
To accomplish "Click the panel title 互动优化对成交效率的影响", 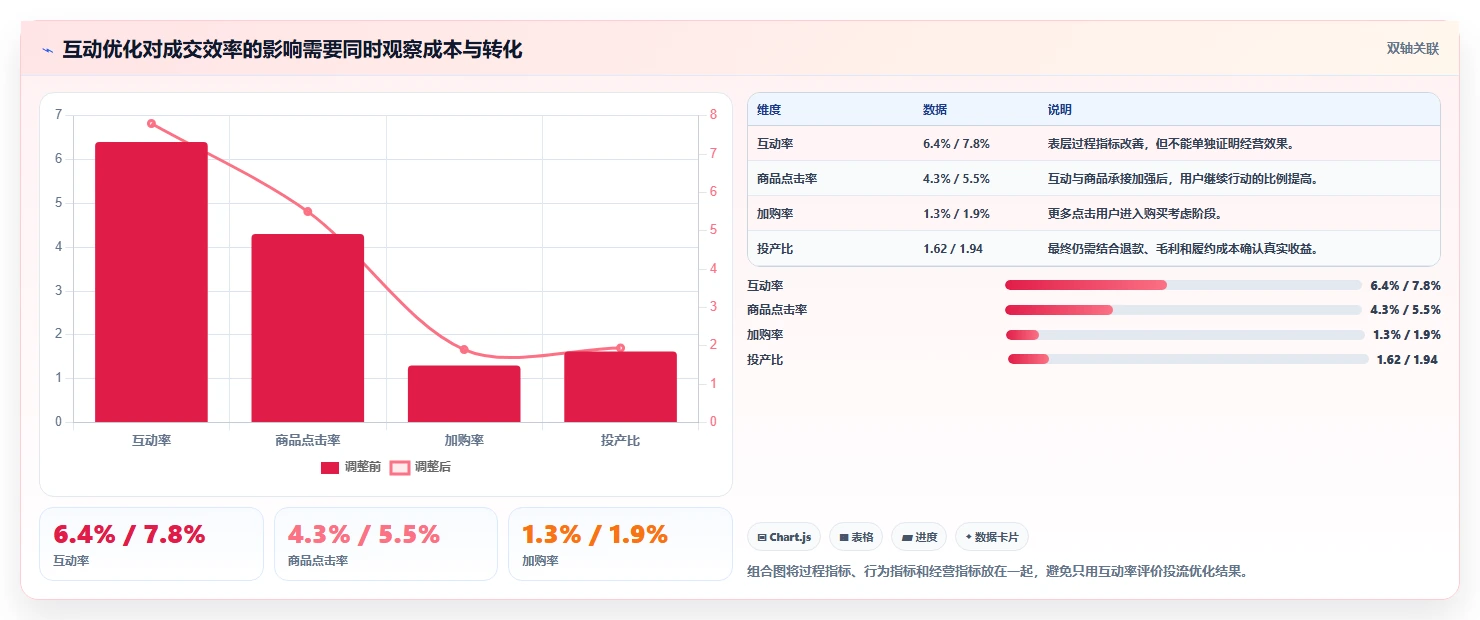I will [292, 50].
